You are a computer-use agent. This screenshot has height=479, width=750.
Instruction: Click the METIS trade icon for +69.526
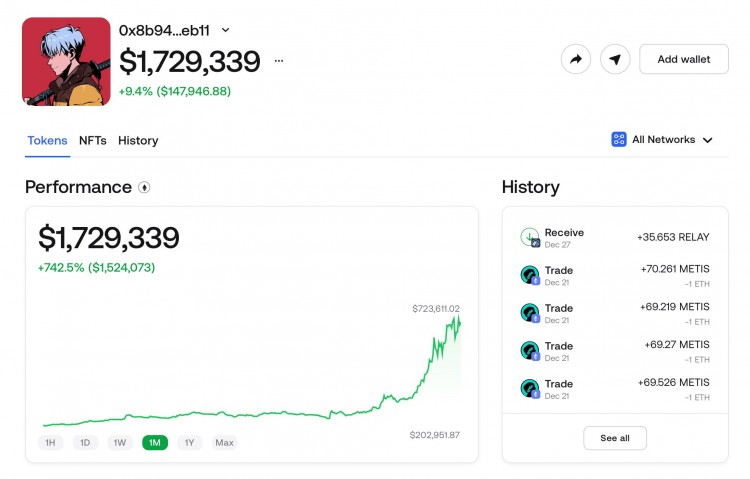[530, 389]
